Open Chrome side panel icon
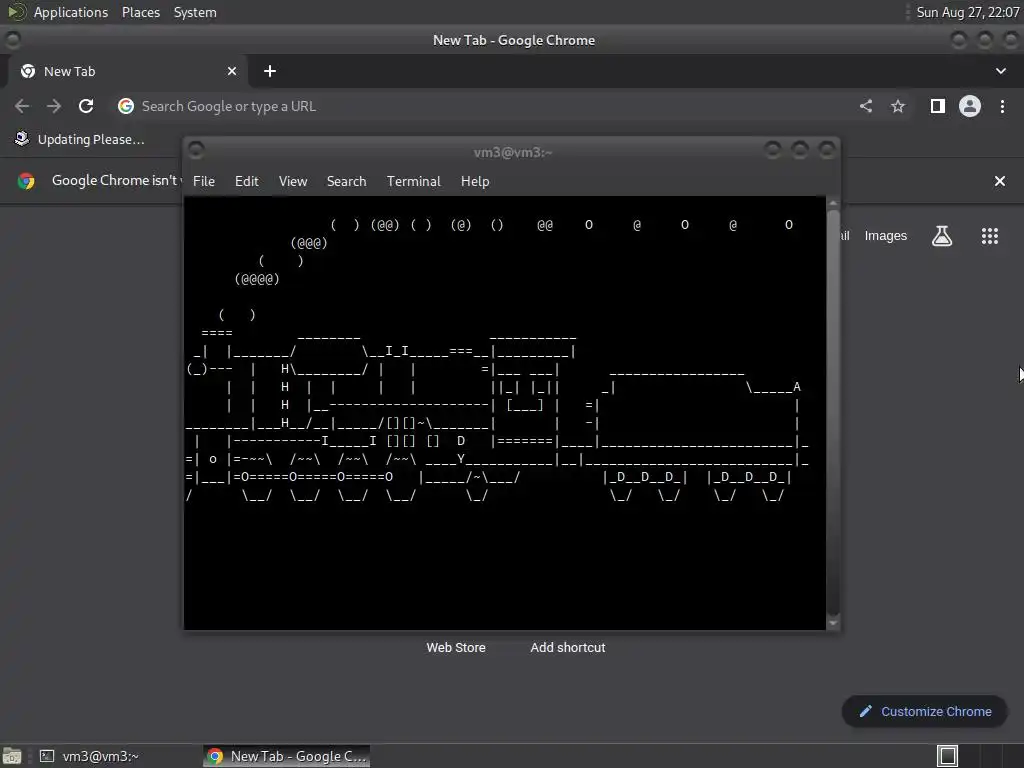Viewport: 1024px width, 768px height. 938,106
